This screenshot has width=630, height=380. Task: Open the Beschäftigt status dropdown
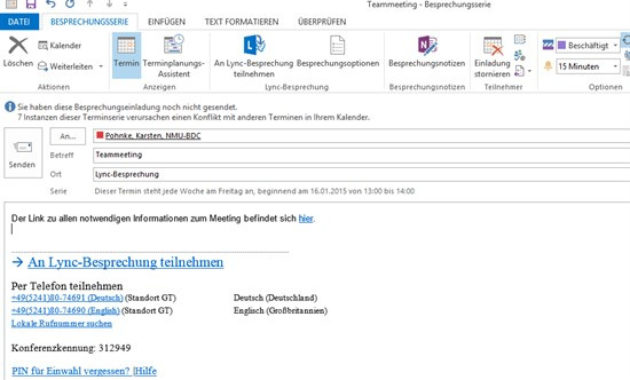pyautogui.click(x=615, y=45)
